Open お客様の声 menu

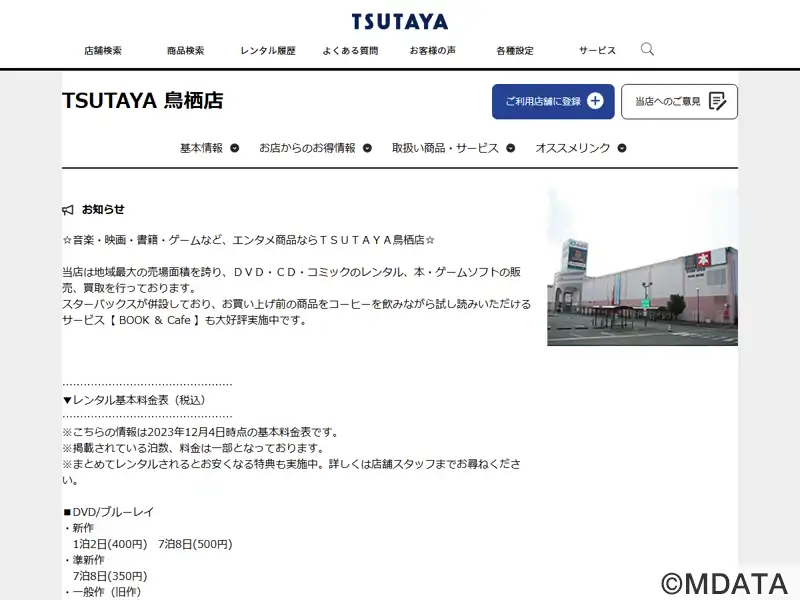pos(433,51)
